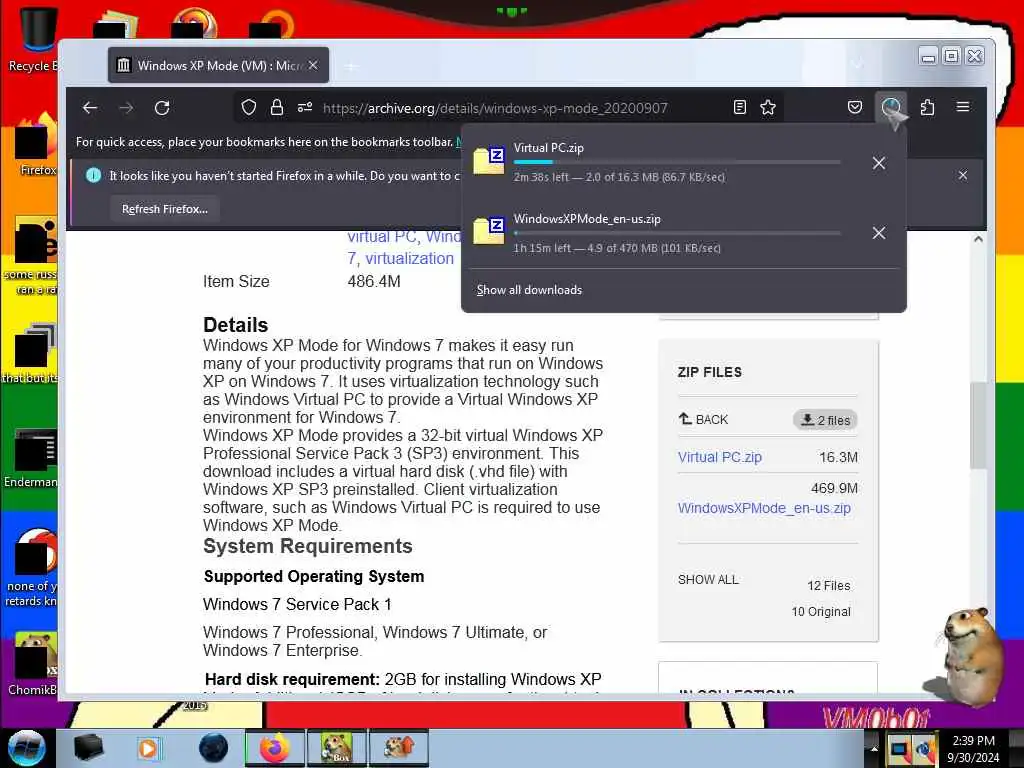Open the Windows Start orb
The height and width of the screenshot is (768, 1024).
(27, 748)
